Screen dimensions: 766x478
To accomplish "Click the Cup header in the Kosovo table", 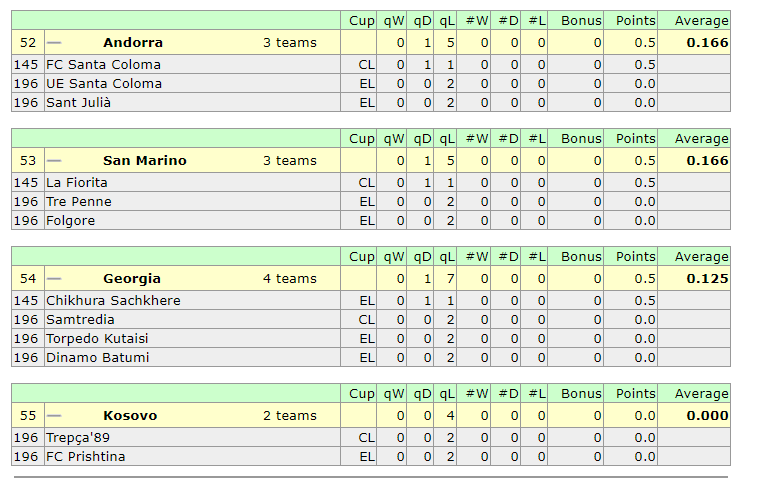I will tap(362, 393).
